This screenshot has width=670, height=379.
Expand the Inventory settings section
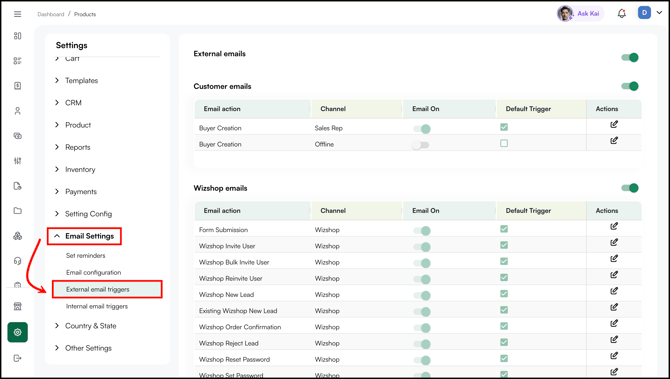coord(75,169)
